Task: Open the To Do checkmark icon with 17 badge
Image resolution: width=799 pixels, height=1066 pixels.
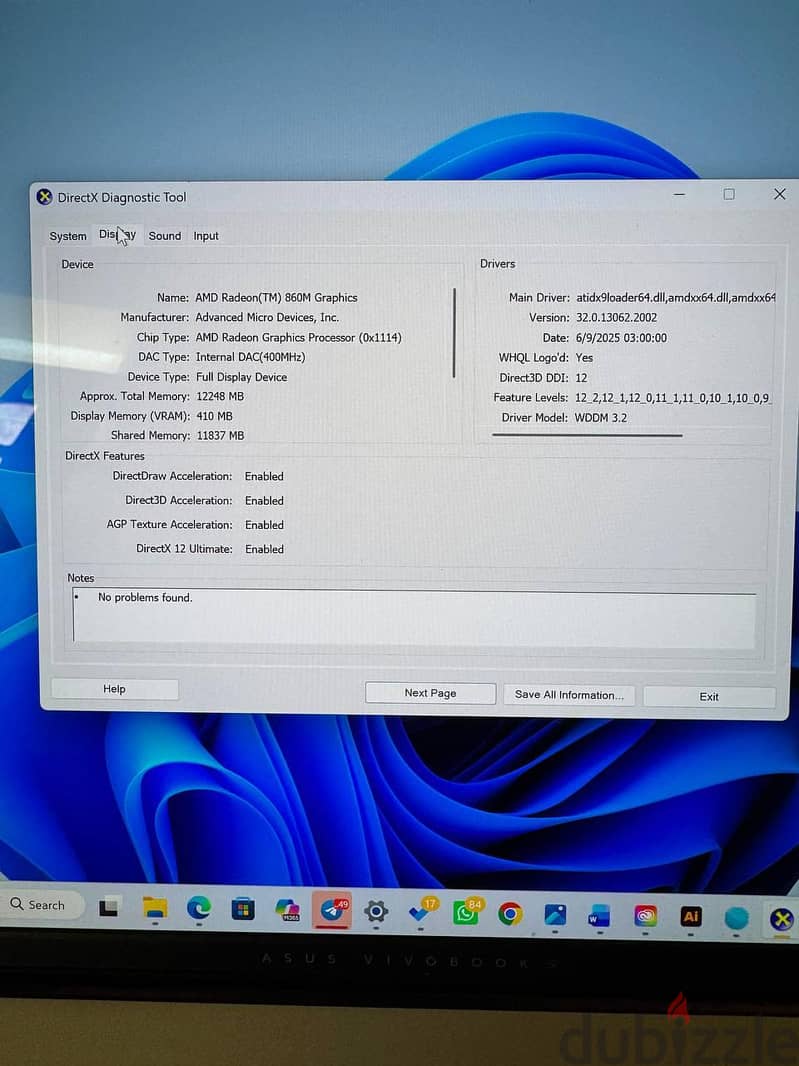Action: [x=422, y=911]
